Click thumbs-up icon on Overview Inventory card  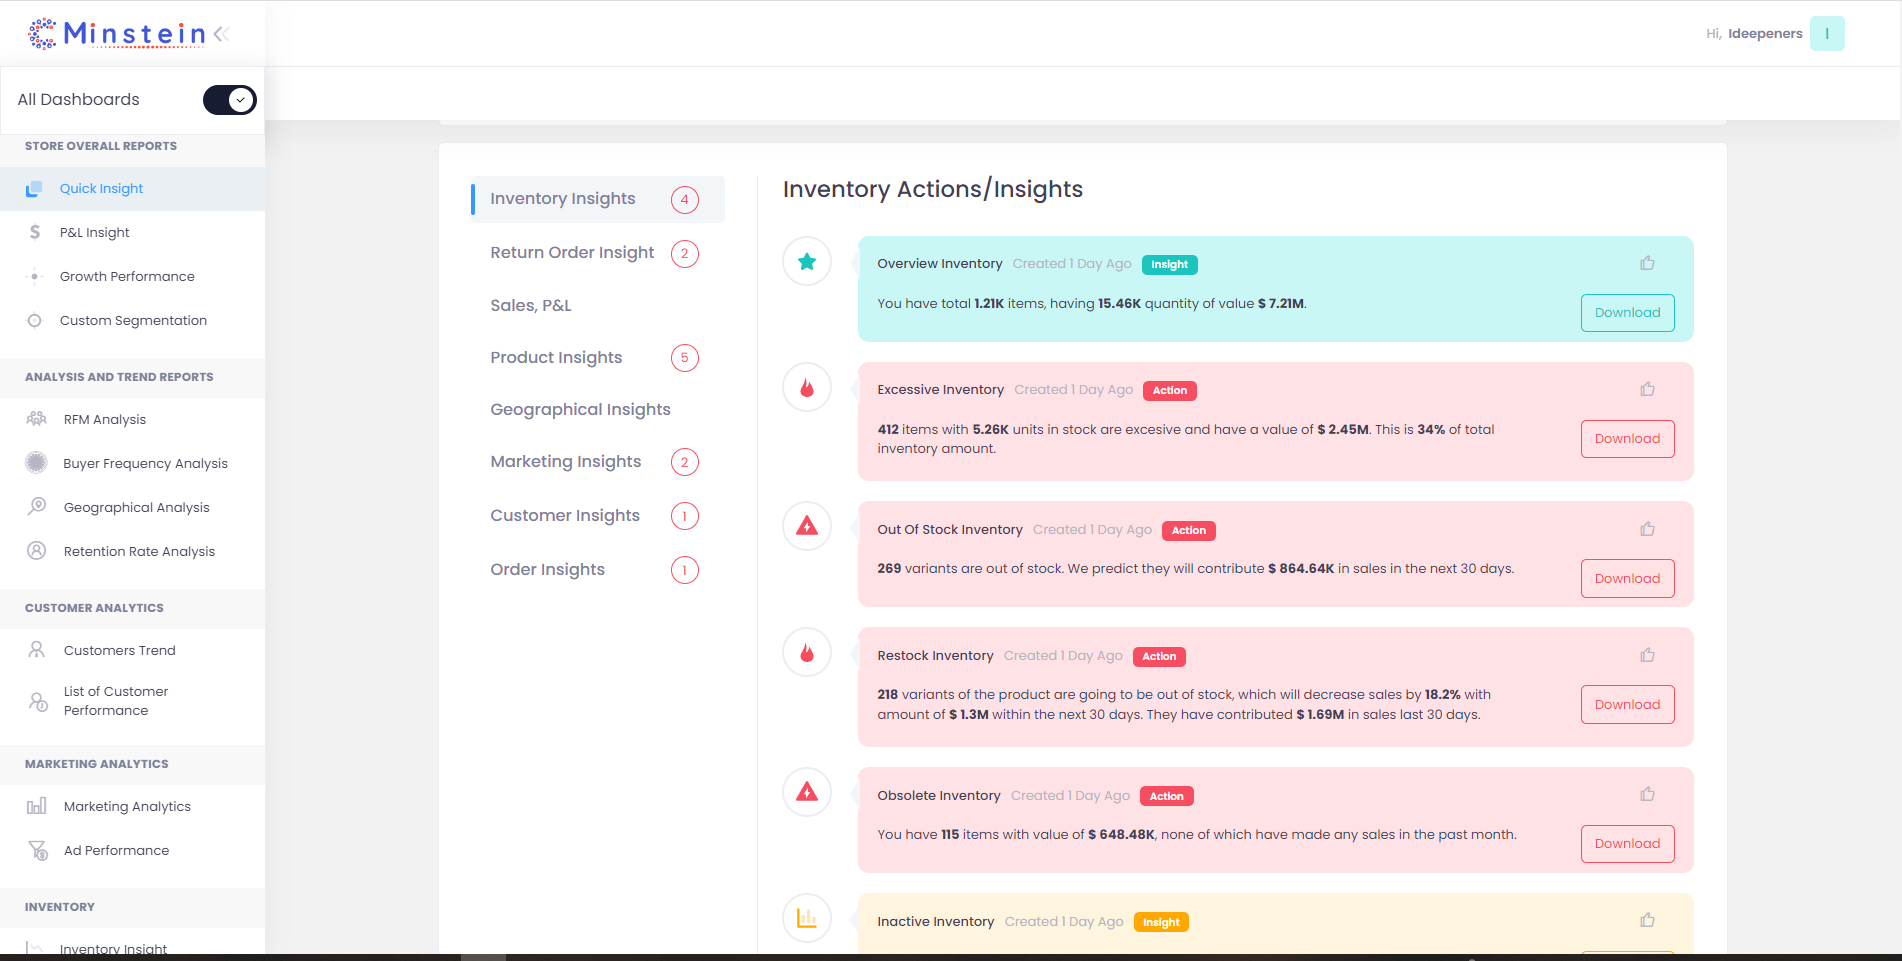1647,263
